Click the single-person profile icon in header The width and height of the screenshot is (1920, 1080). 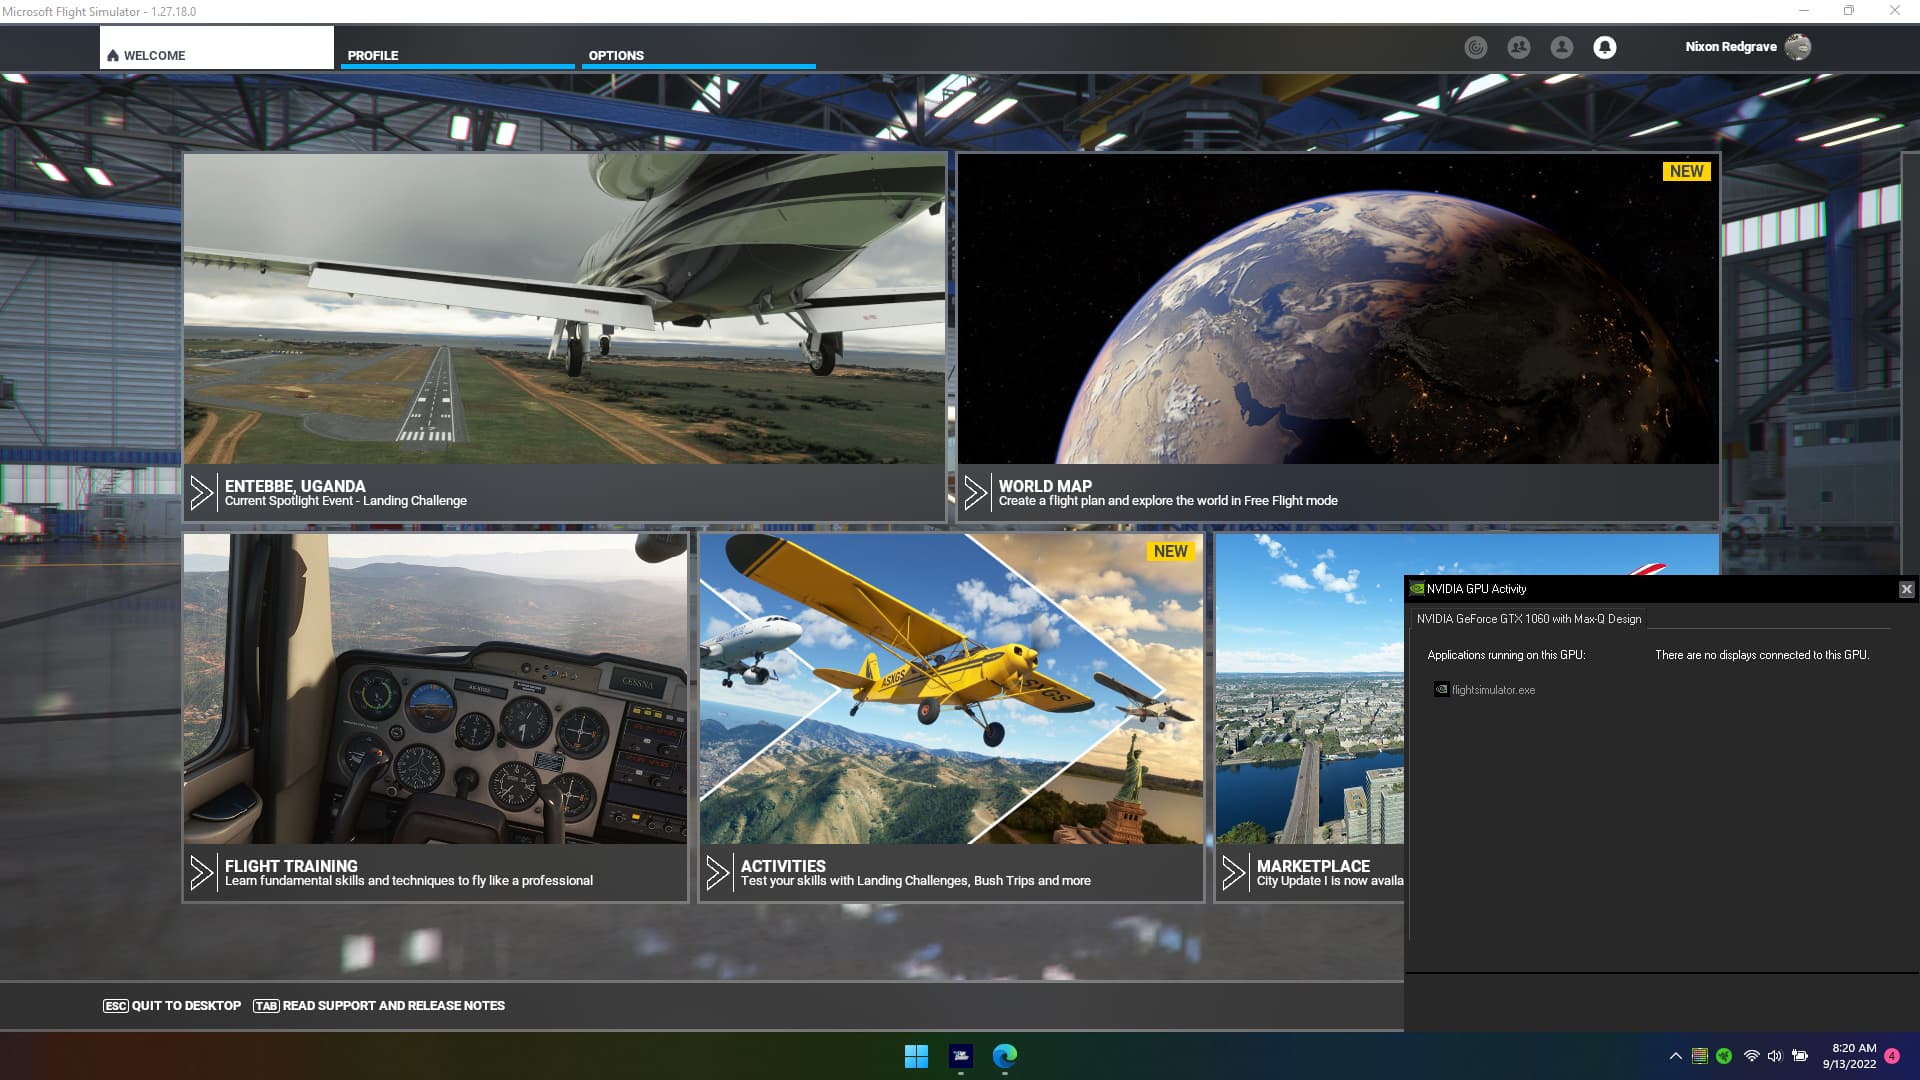coord(1561,47)
